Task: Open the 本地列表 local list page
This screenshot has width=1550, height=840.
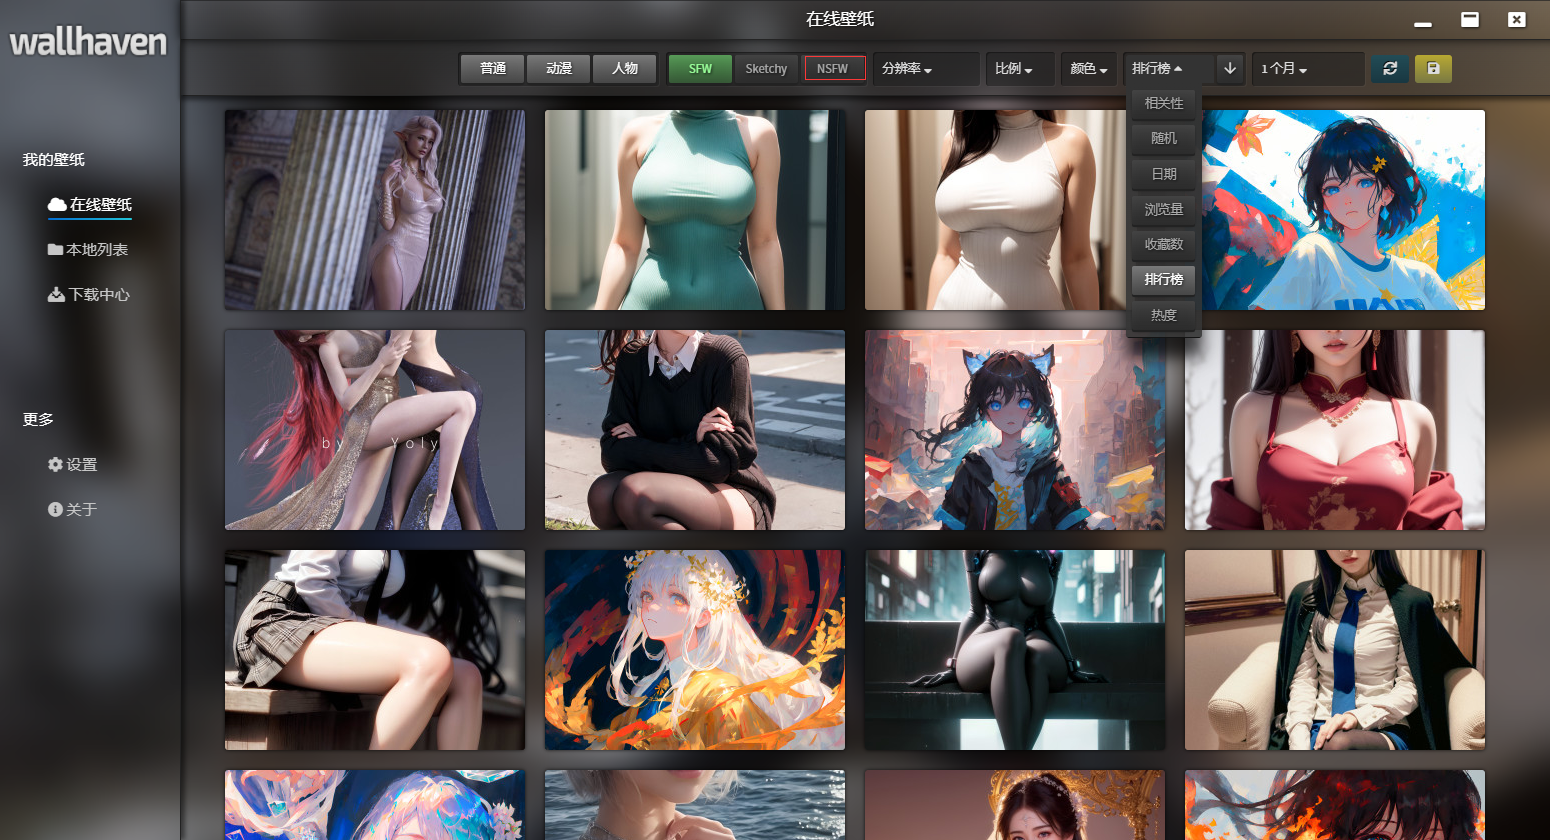Action: coord(88,250)
